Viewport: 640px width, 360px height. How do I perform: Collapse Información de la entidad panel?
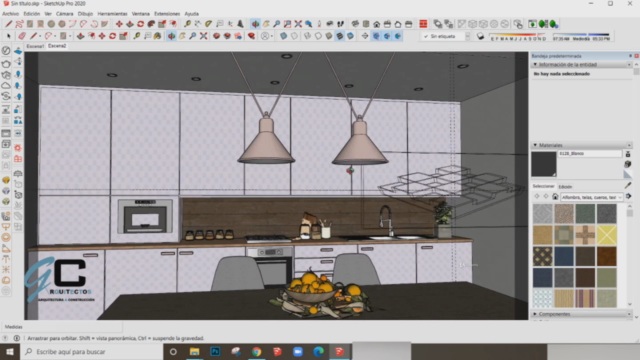point(535,64)
